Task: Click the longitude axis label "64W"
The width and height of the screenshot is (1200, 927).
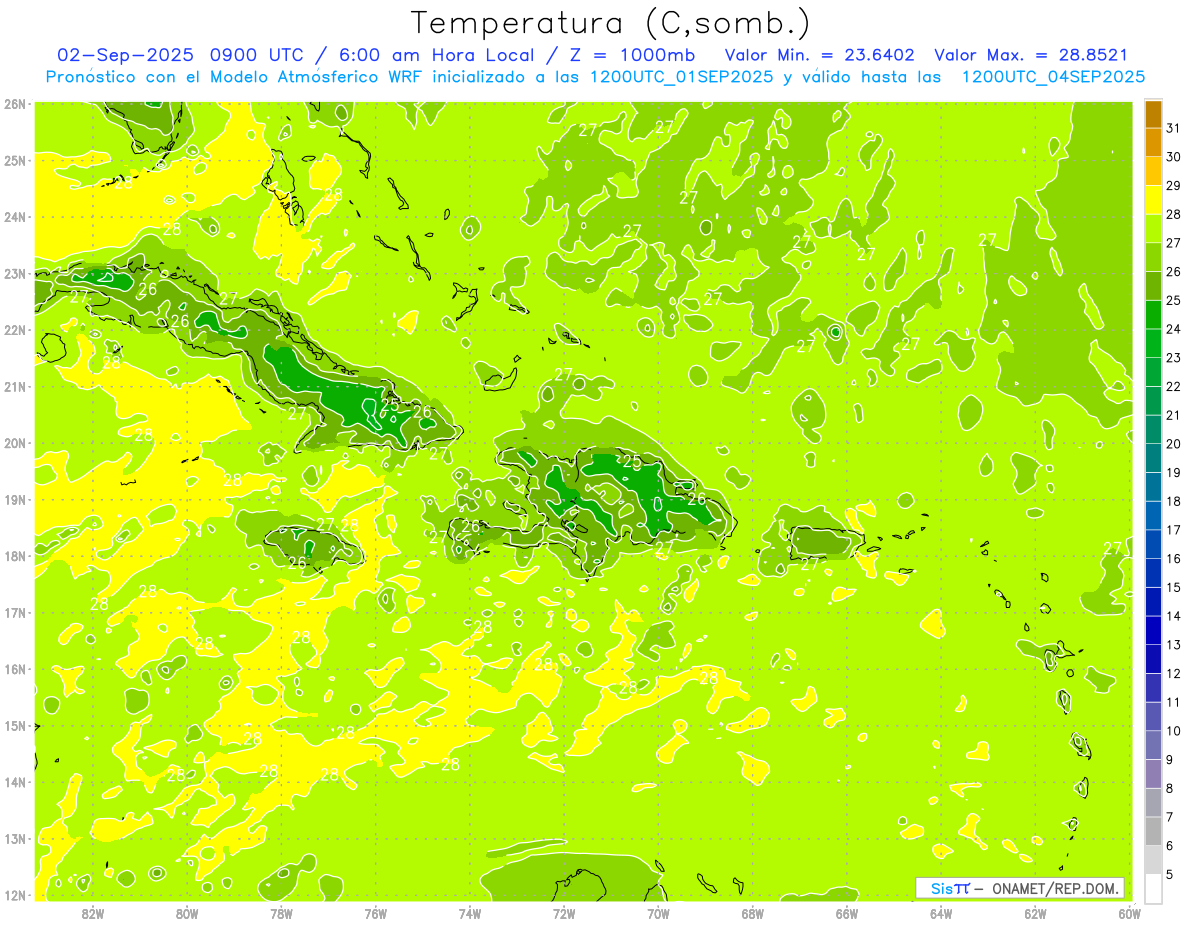Action: 941,913
